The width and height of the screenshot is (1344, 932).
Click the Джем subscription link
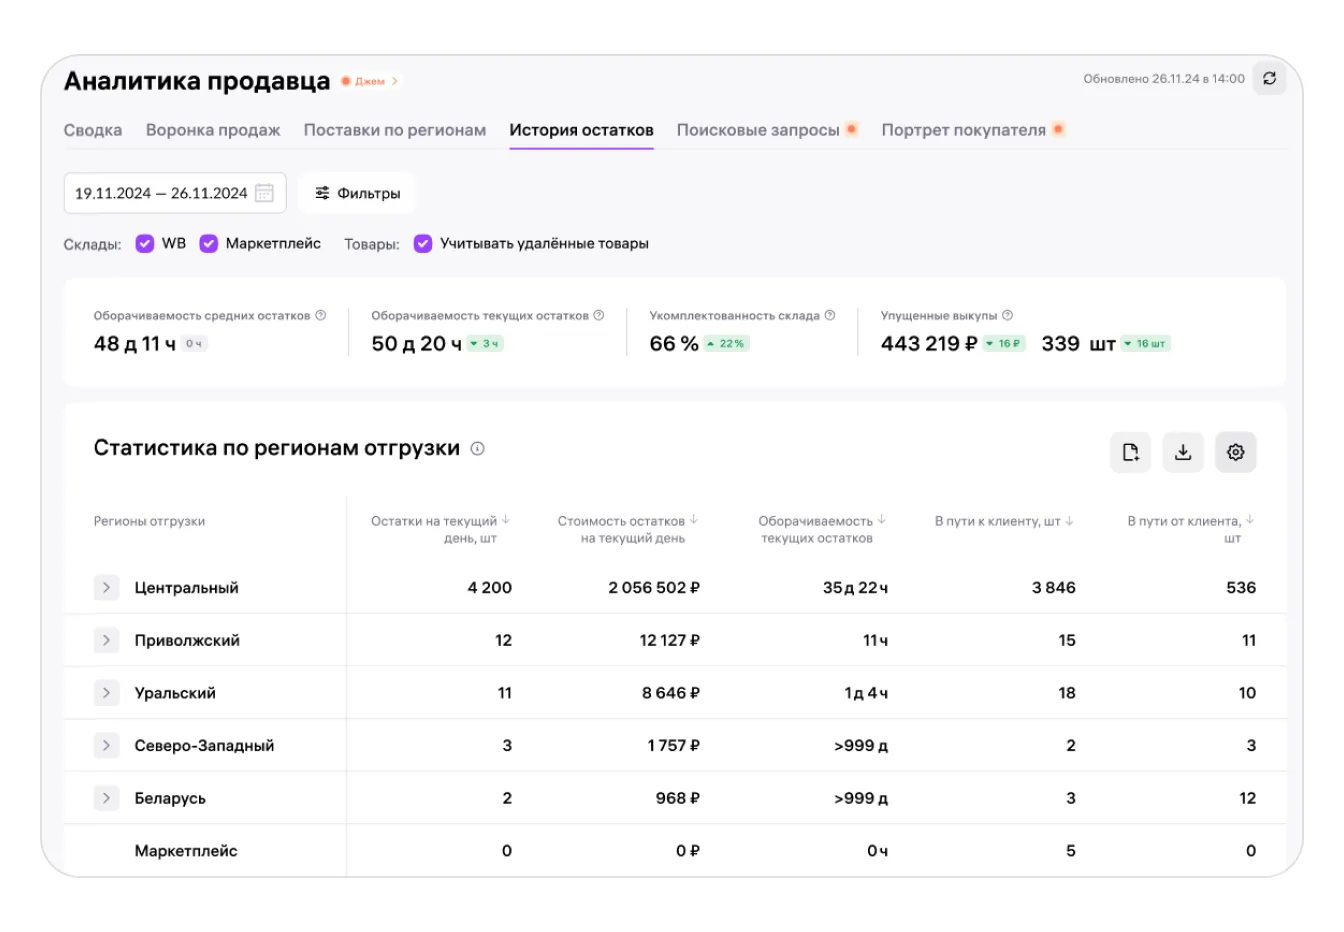click(x=370, y=81)
